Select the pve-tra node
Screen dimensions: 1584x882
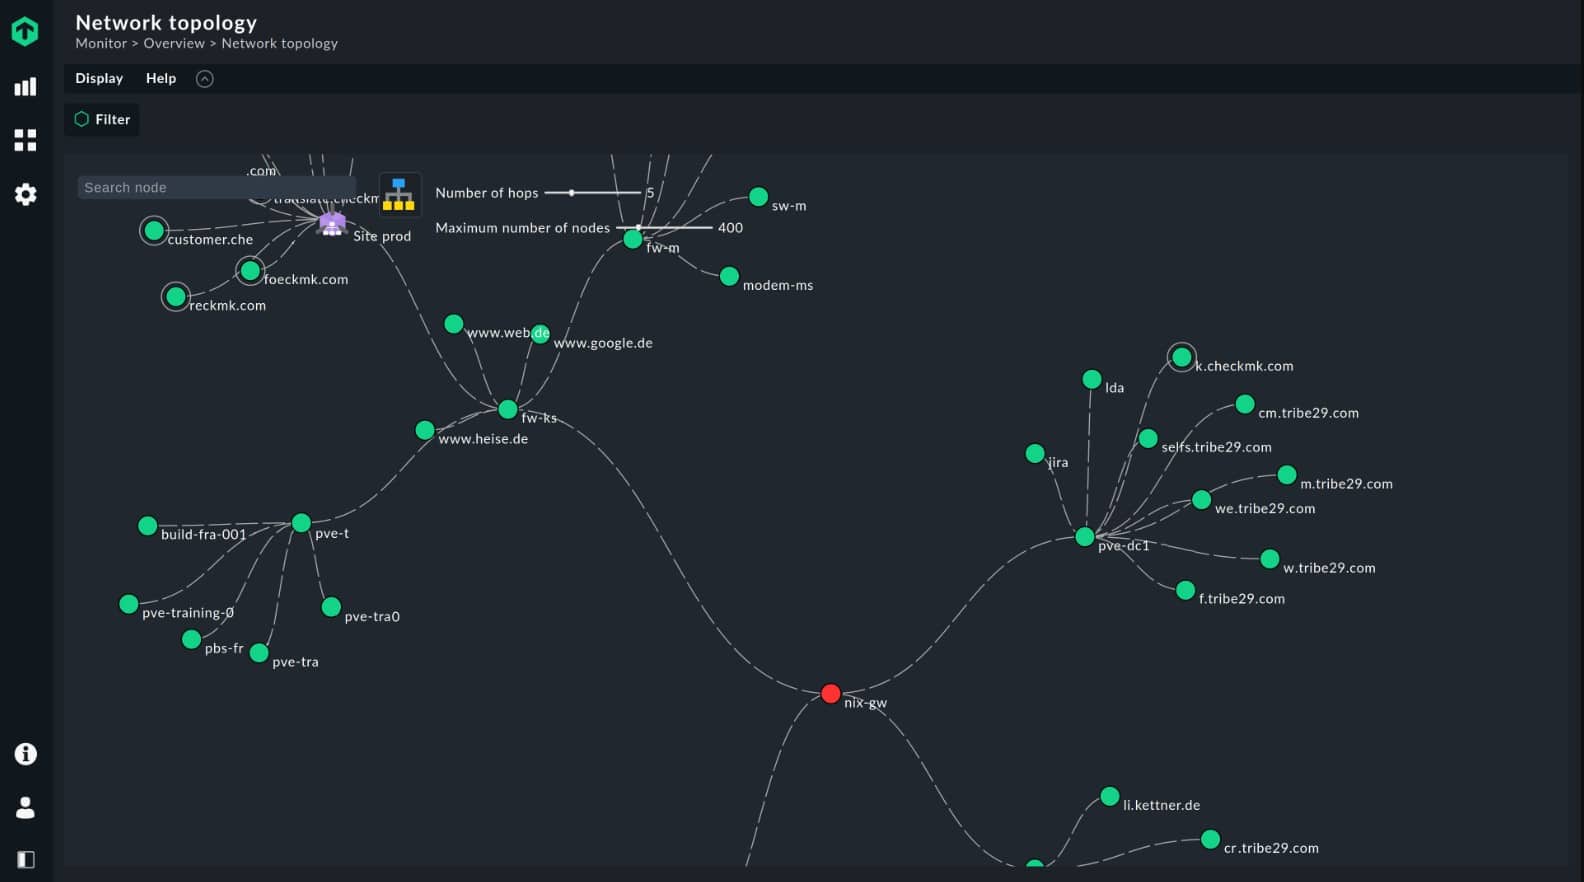(259, 653)
